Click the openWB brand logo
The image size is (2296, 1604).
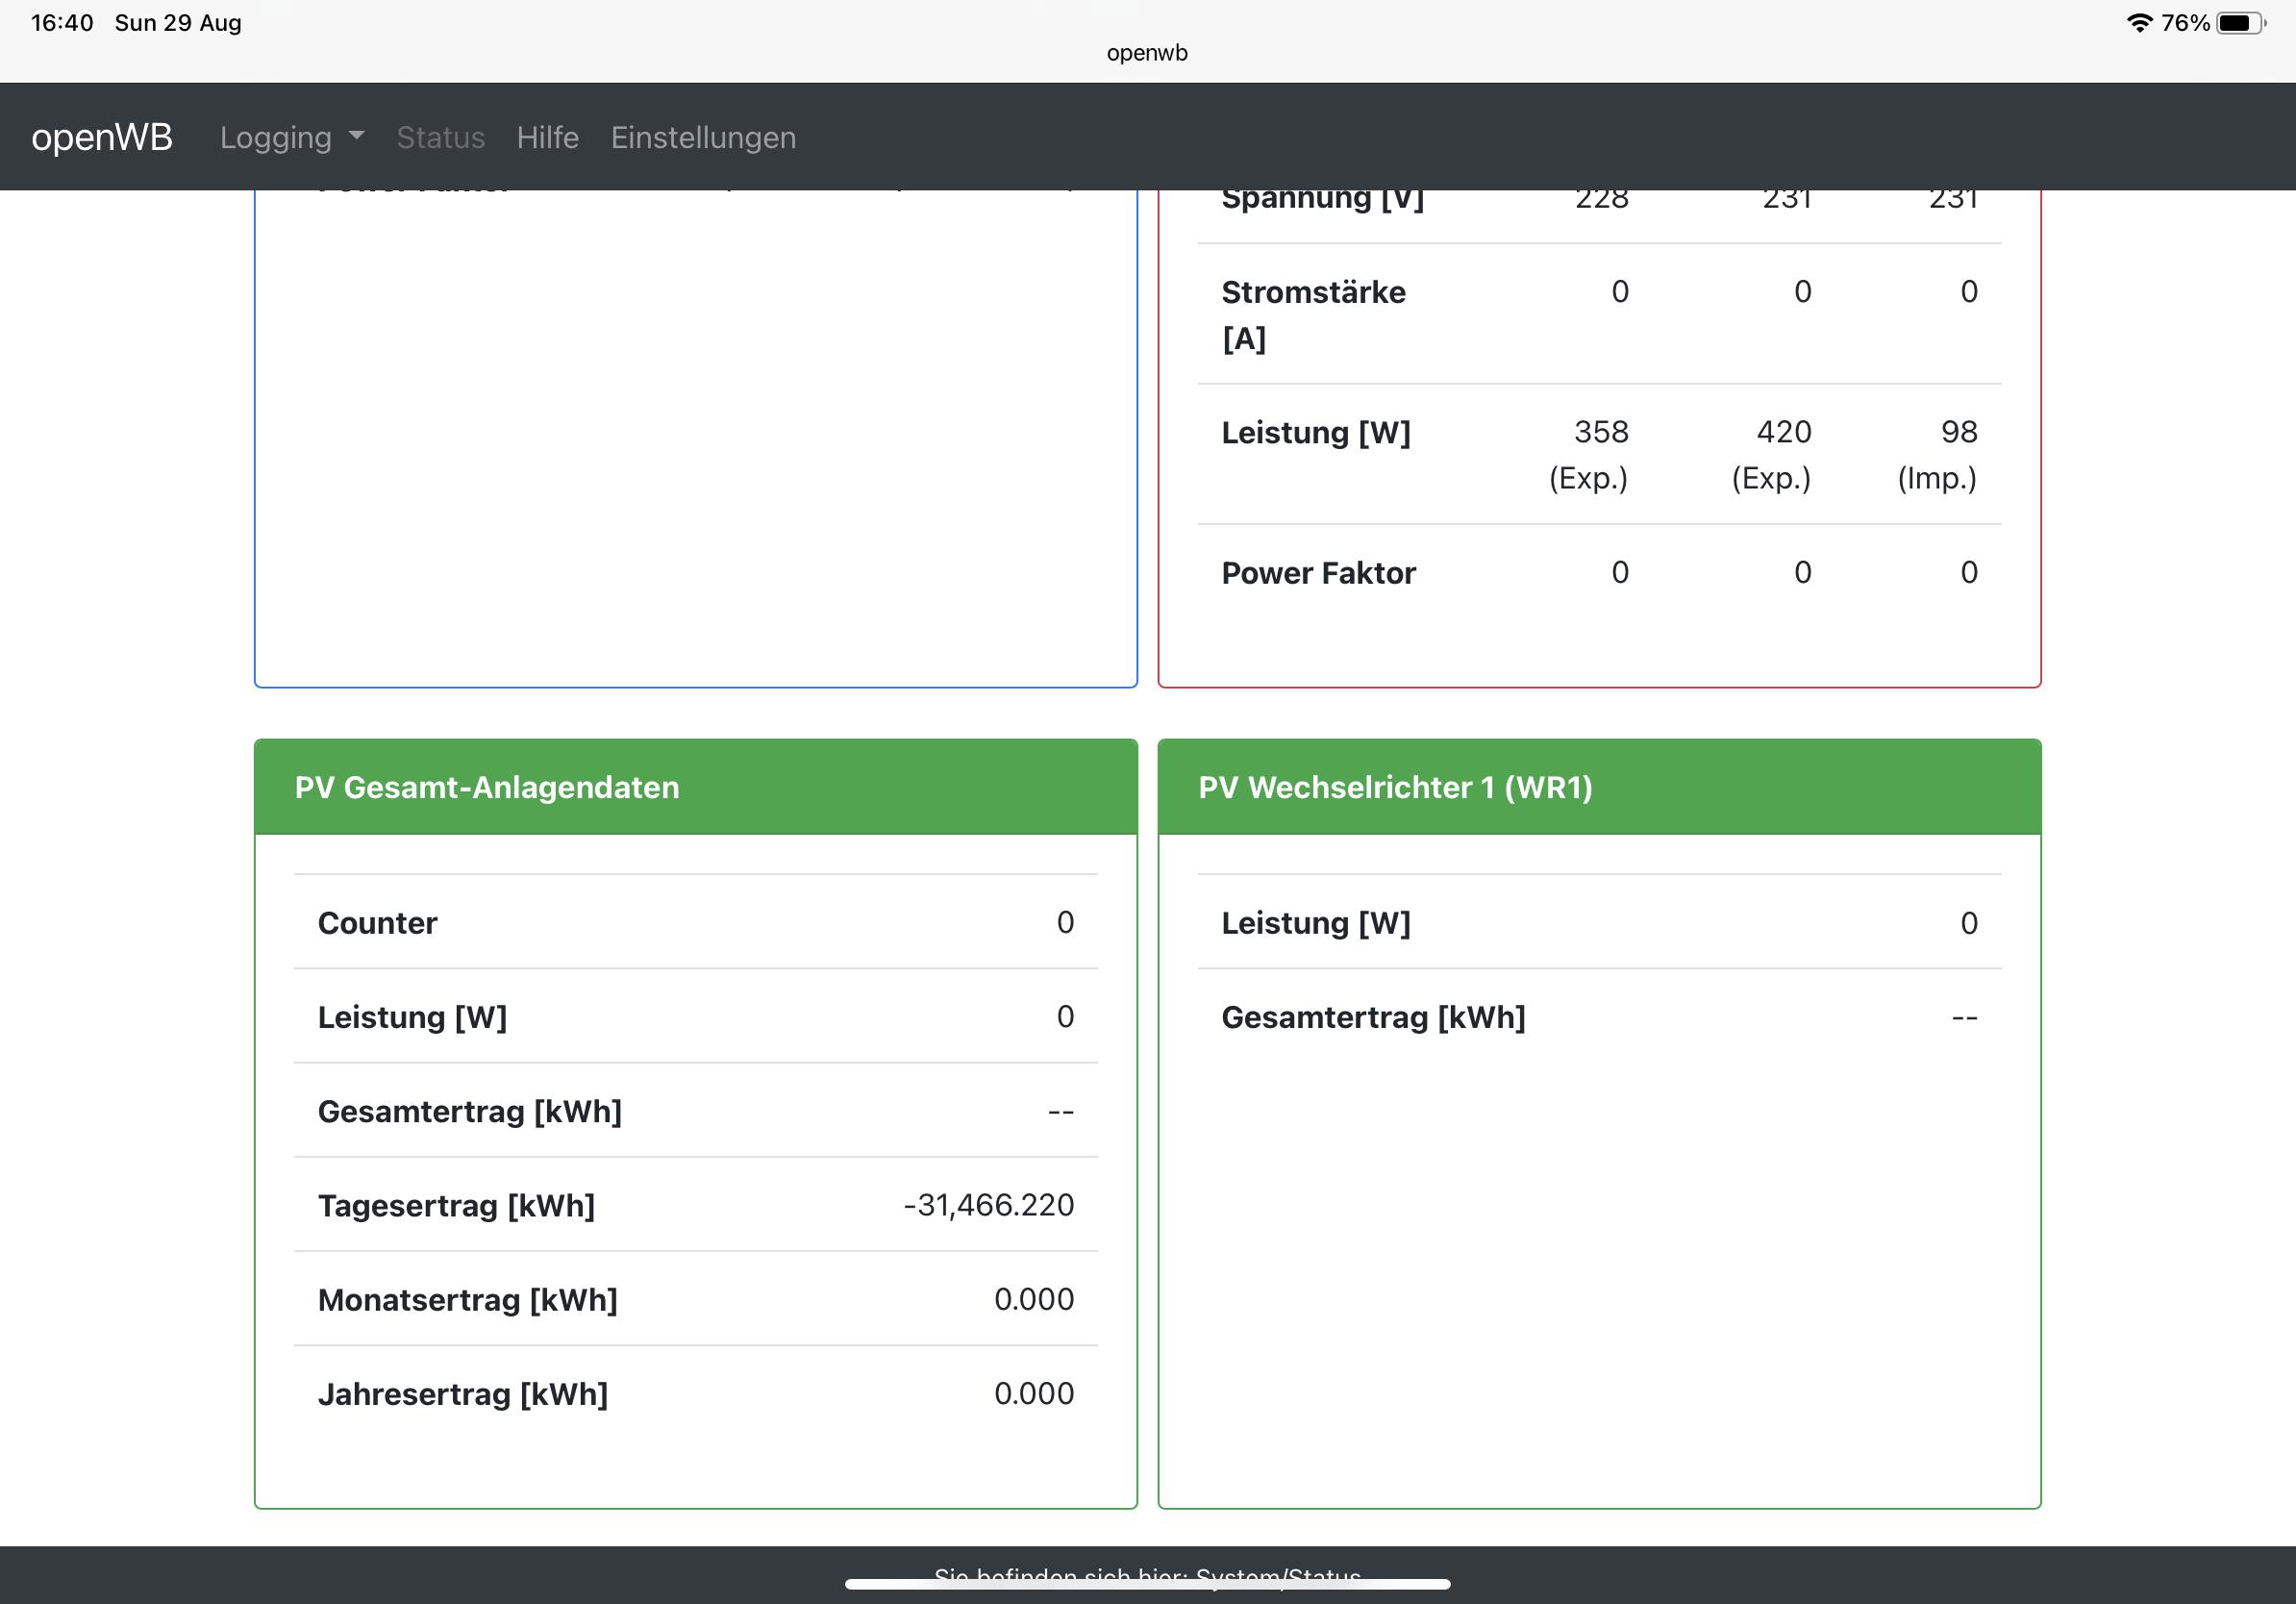click(102, 137)
